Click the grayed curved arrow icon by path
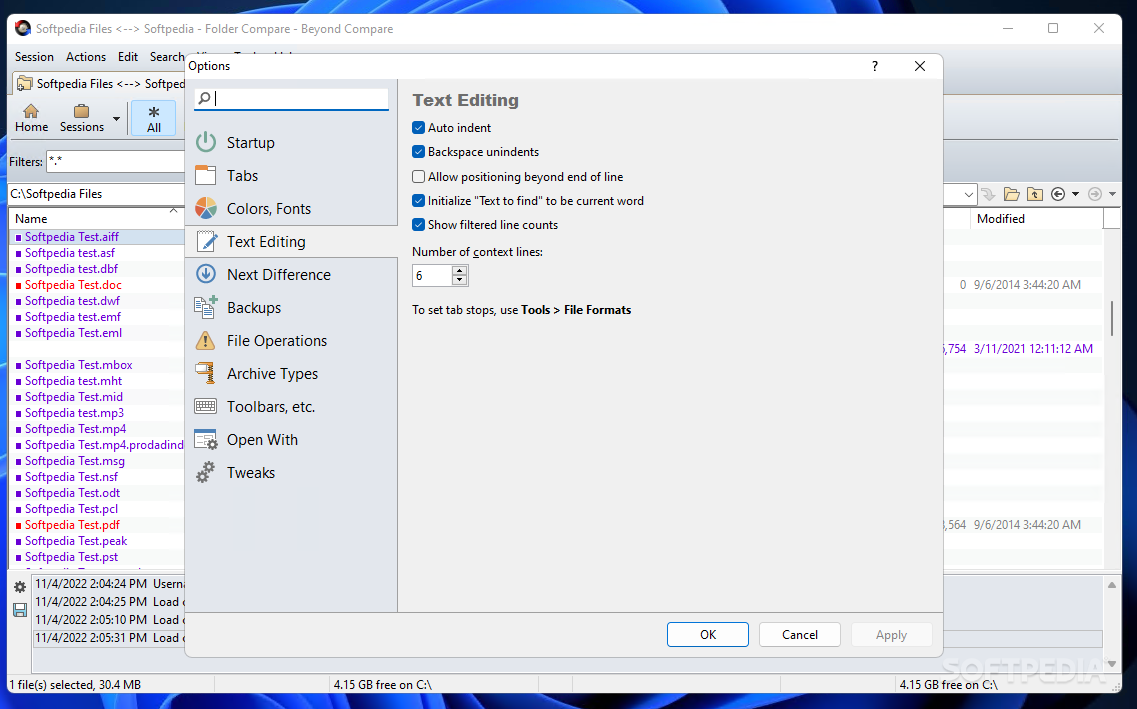This screenshot has height=709, width=1137. pyautogui.click(x=988, y=194)
